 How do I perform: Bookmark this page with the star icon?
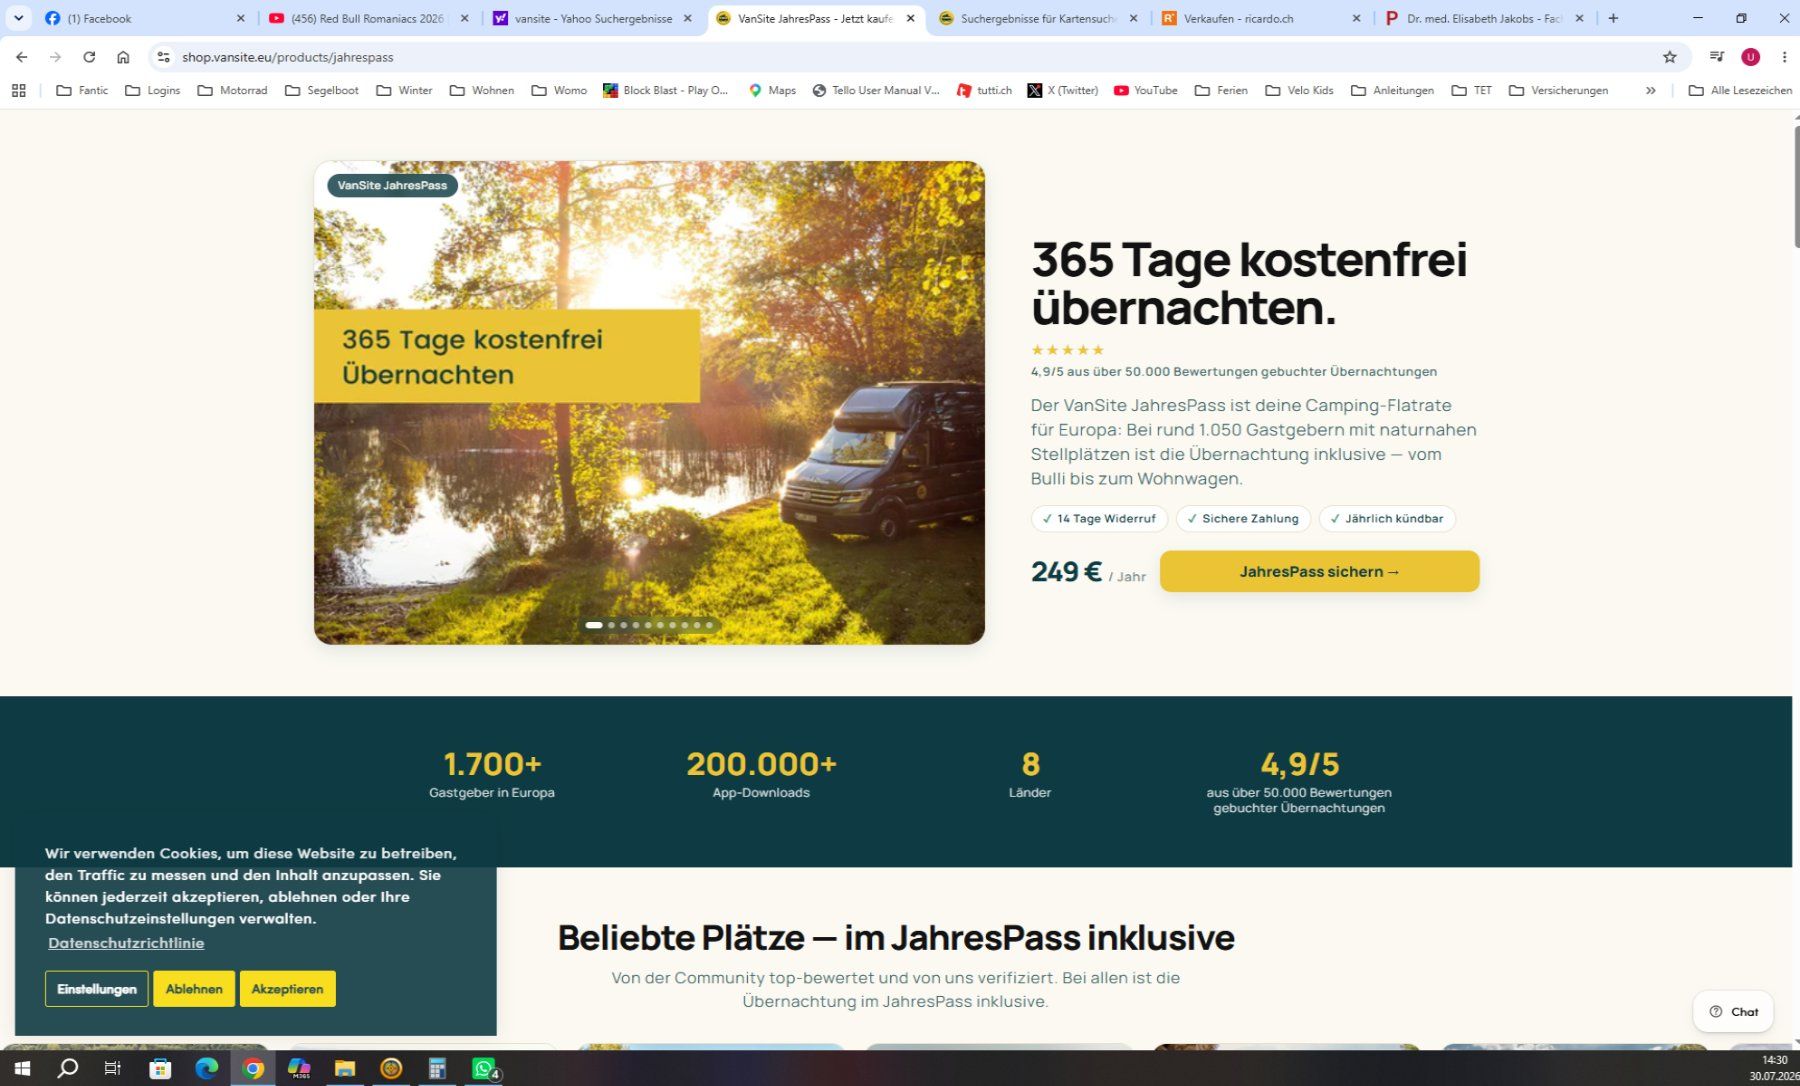(x=1669, y=57)
